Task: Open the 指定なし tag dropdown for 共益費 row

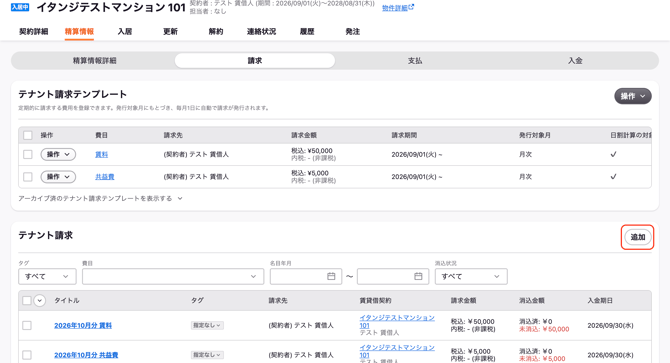Action: click(207, 355)
